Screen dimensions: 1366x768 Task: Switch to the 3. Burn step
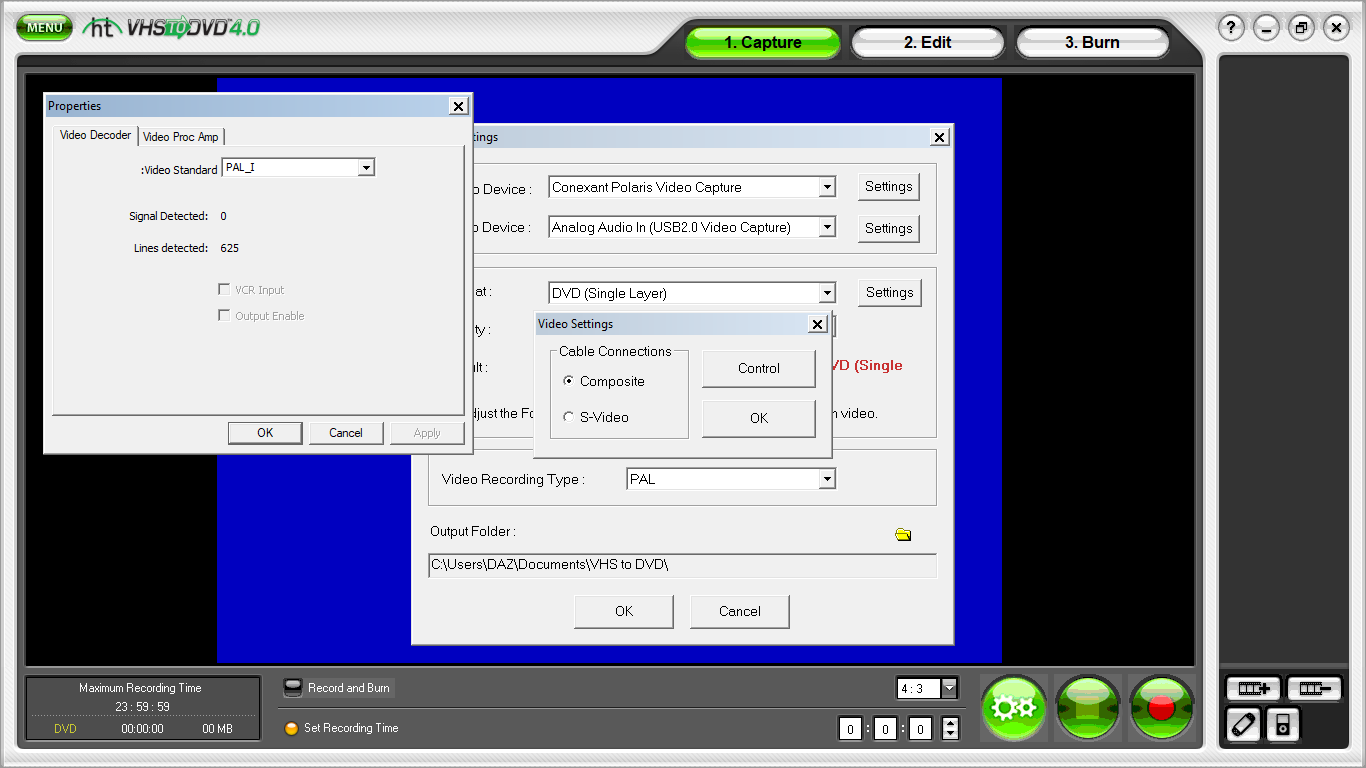[1092, 42]
